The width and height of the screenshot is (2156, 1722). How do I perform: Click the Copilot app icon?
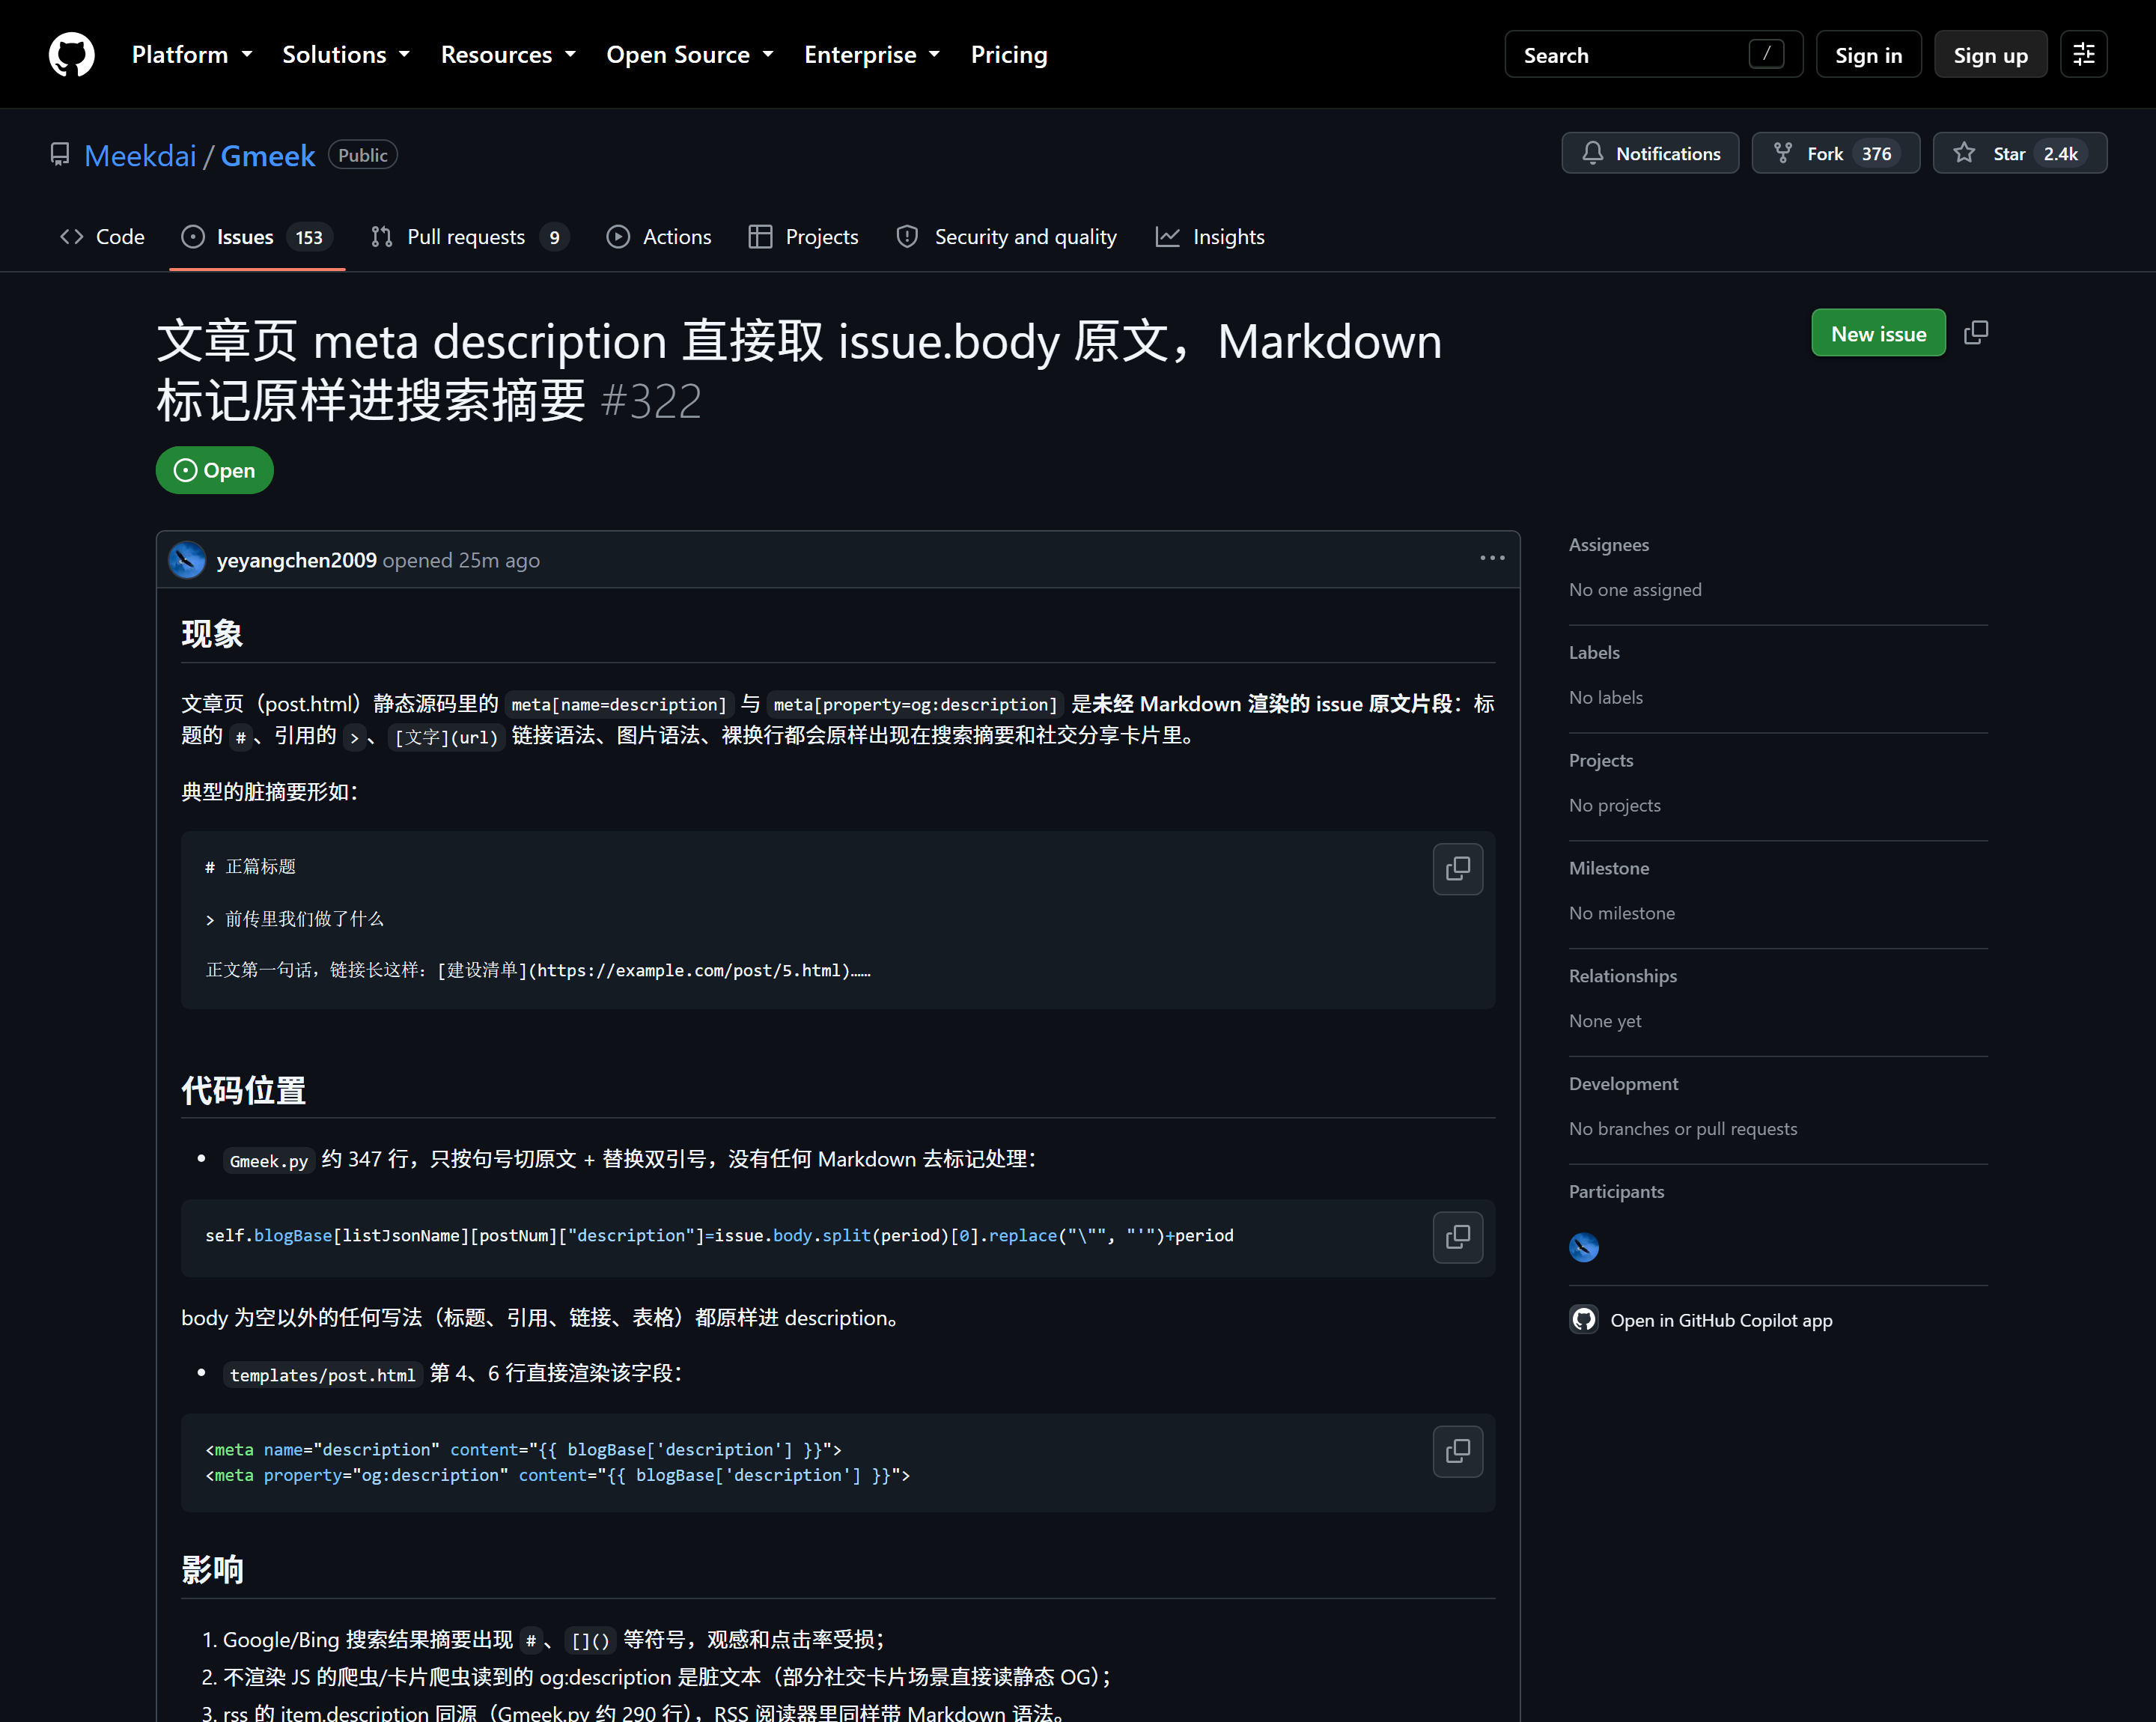coord(1584,1320)
